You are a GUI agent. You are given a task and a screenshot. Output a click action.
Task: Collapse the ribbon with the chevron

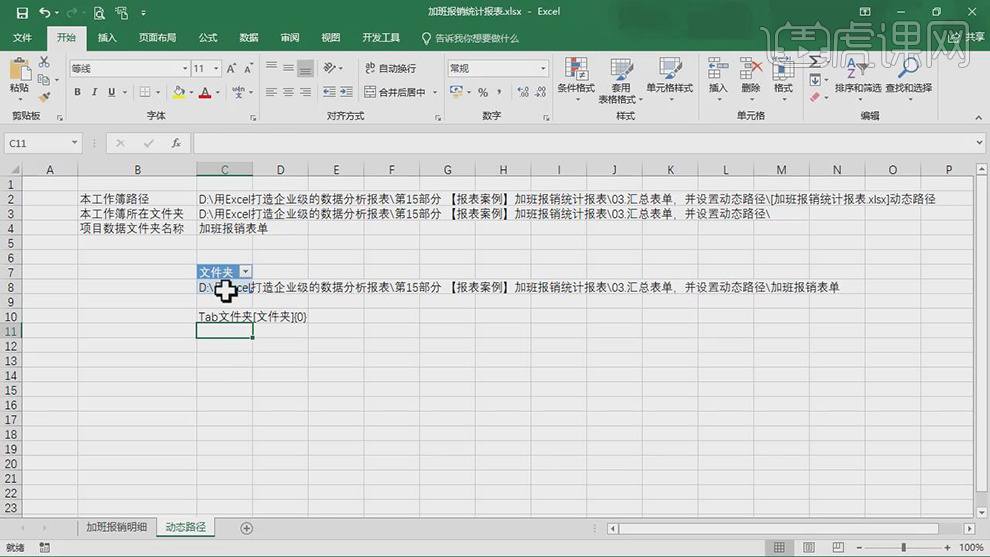(x=978, y=117)
